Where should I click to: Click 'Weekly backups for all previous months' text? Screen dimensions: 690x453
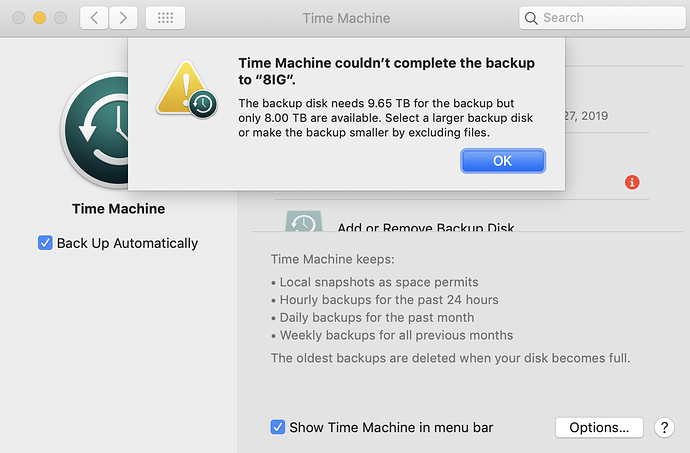396,335
